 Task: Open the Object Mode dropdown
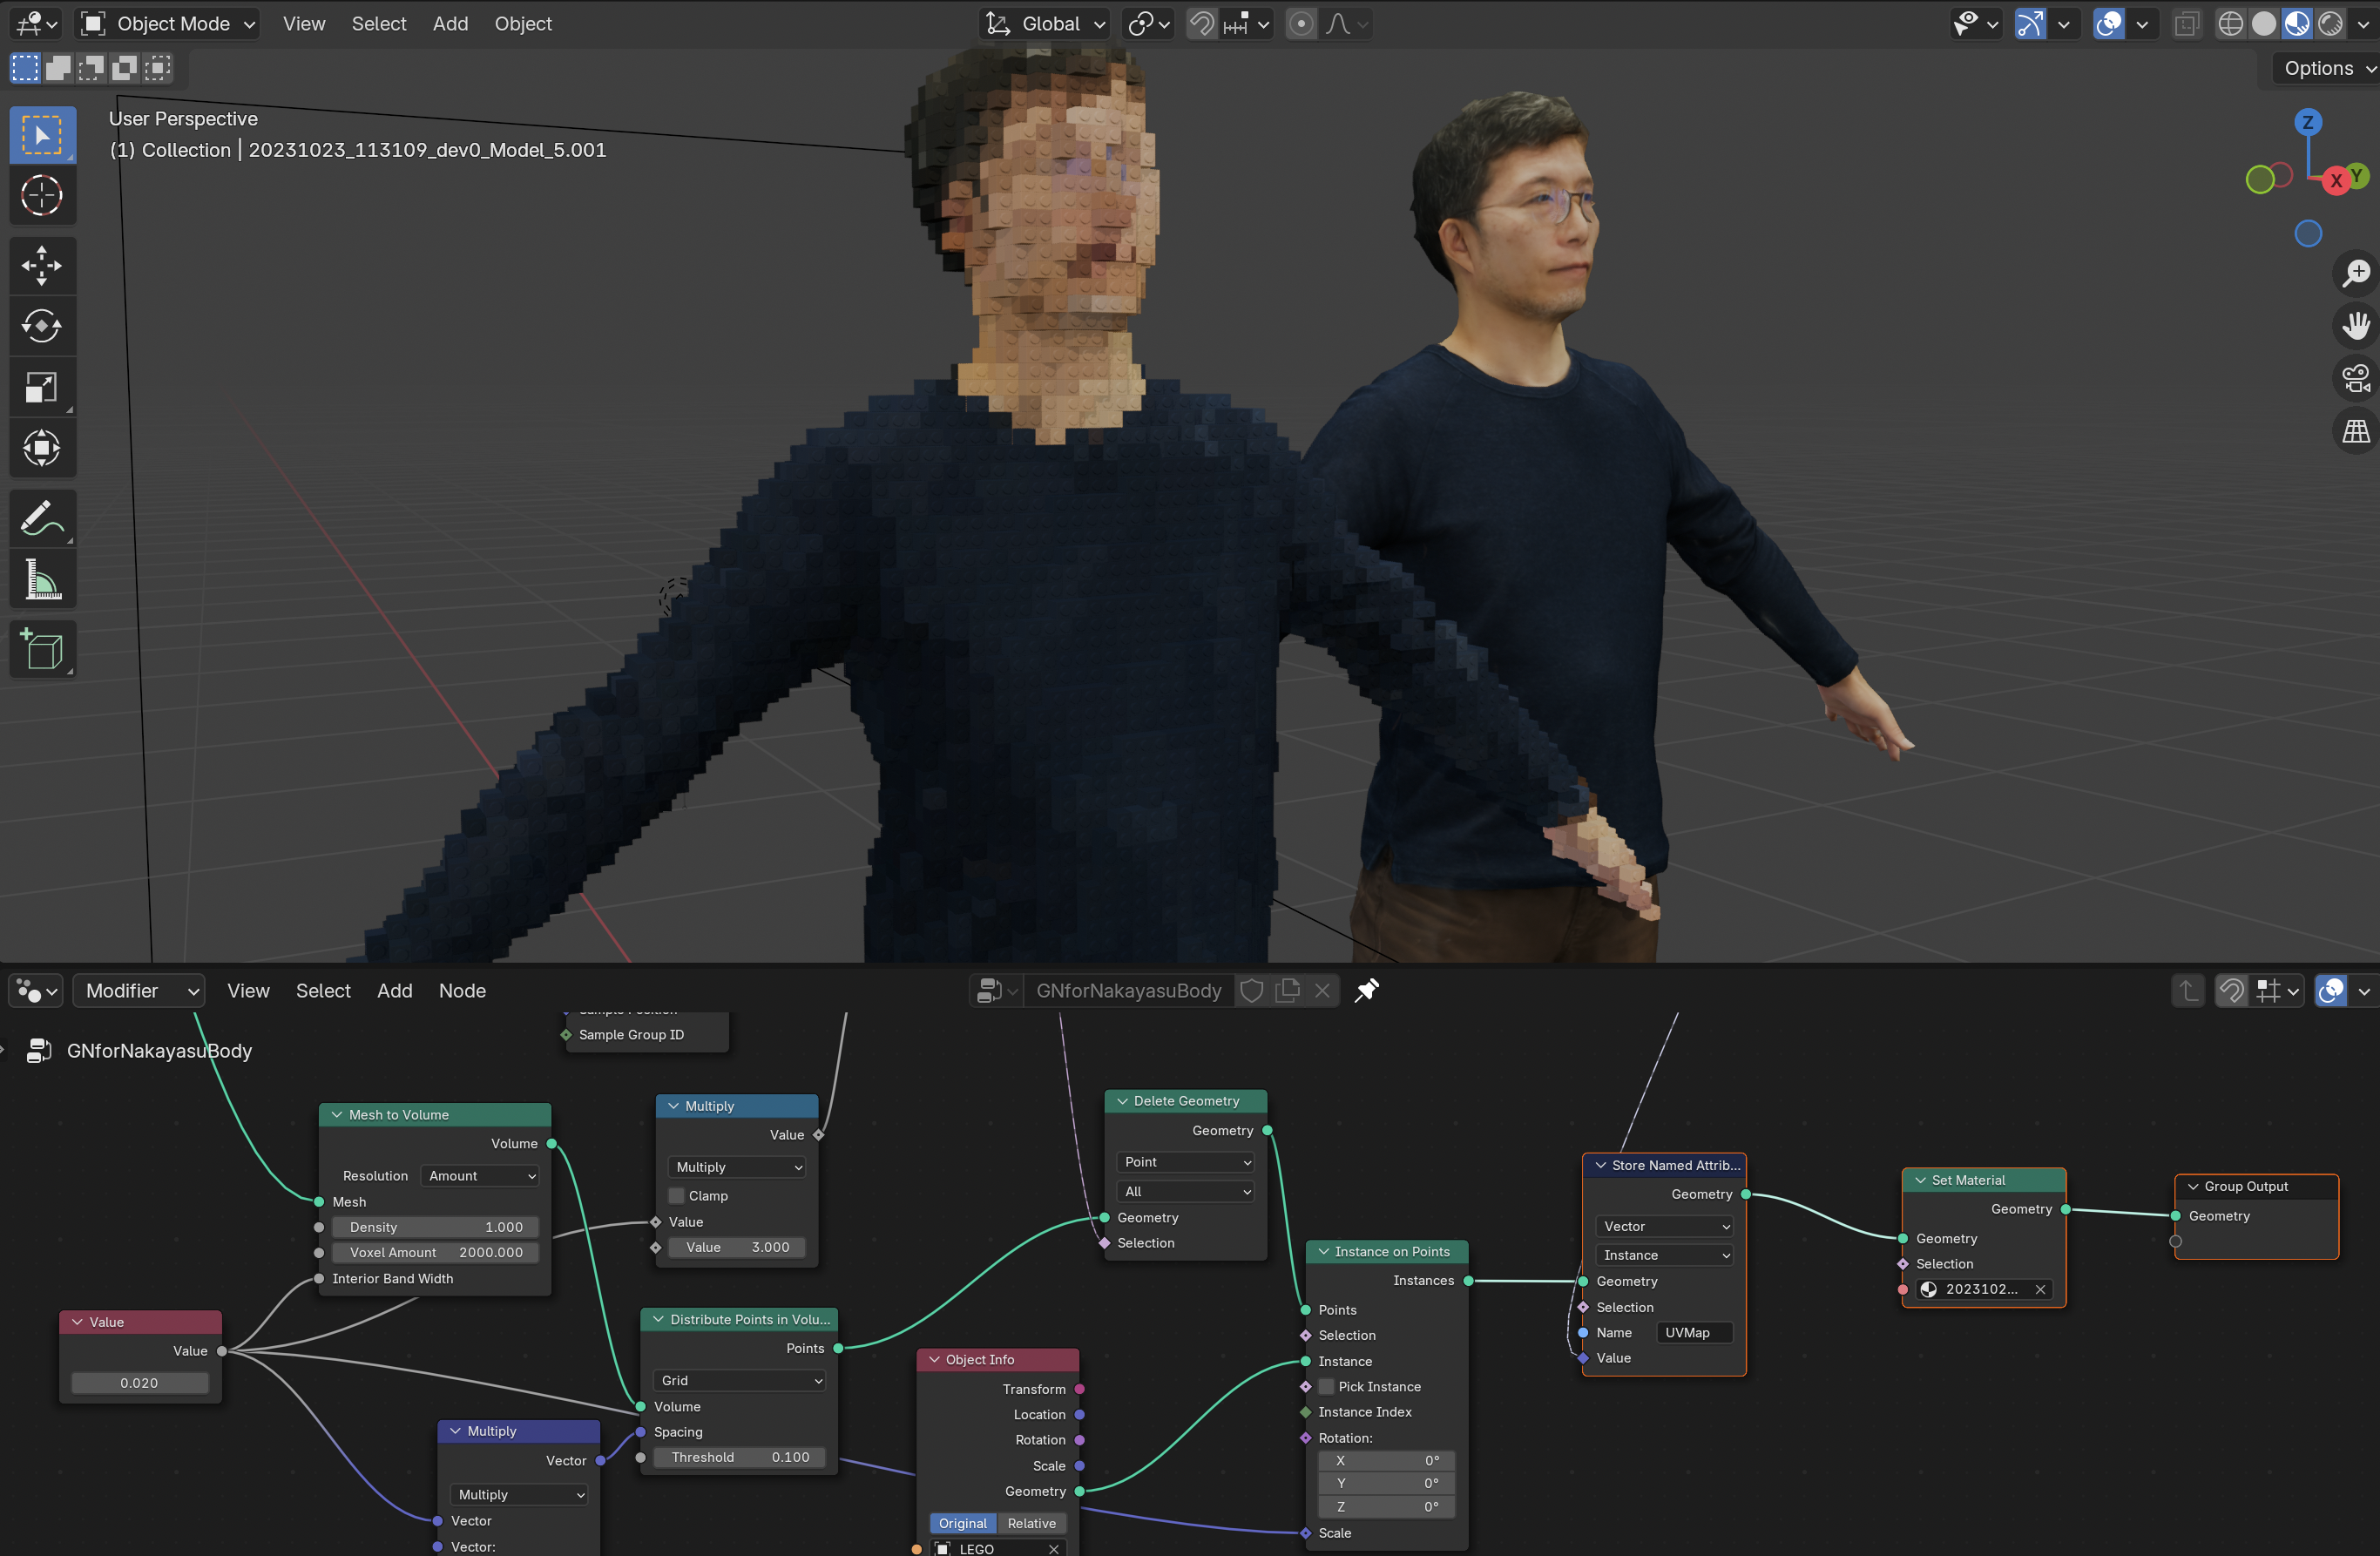pos(169,23)
